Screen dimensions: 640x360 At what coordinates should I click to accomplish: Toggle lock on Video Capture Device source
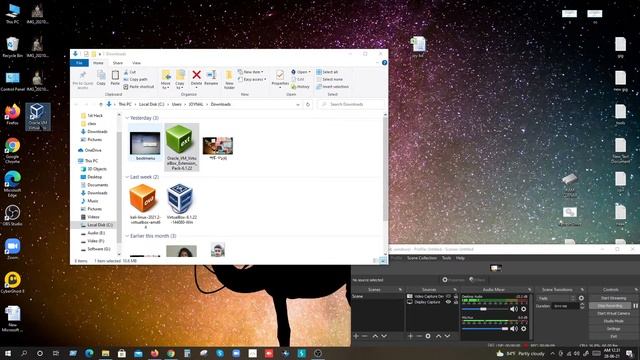coord(456,297)
